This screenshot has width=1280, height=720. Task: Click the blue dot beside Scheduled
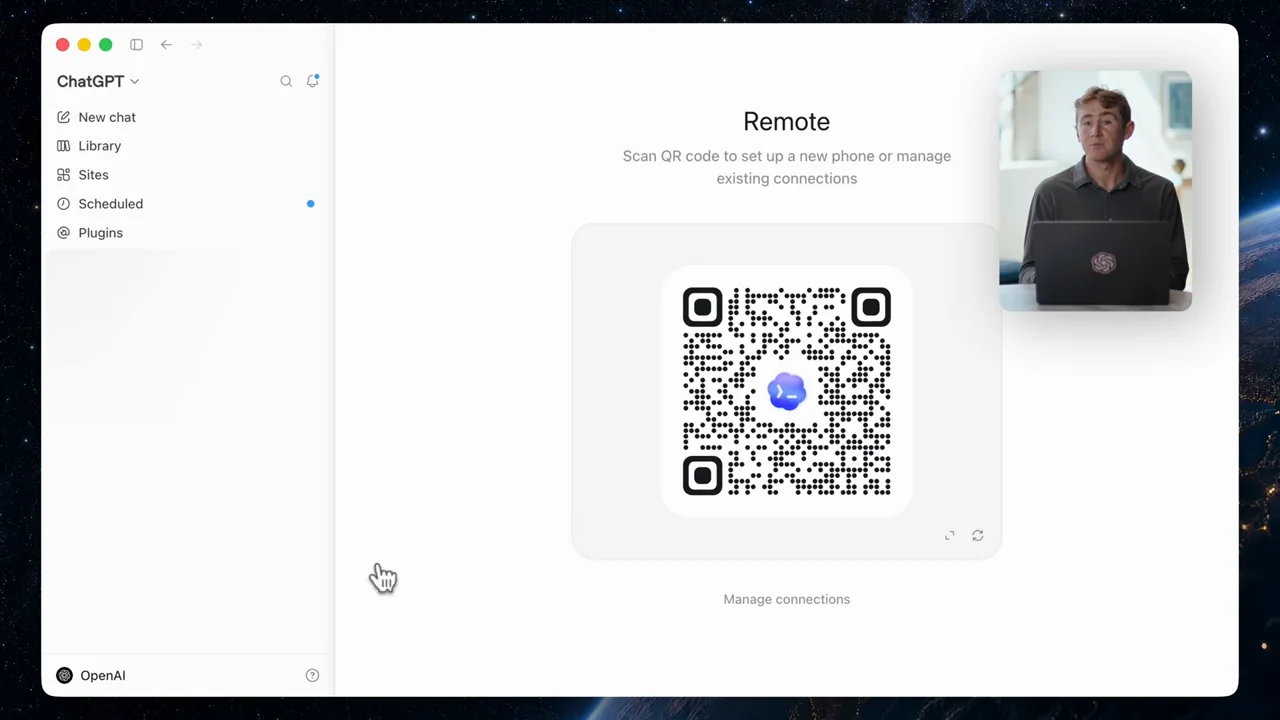[x=310, y=204]
